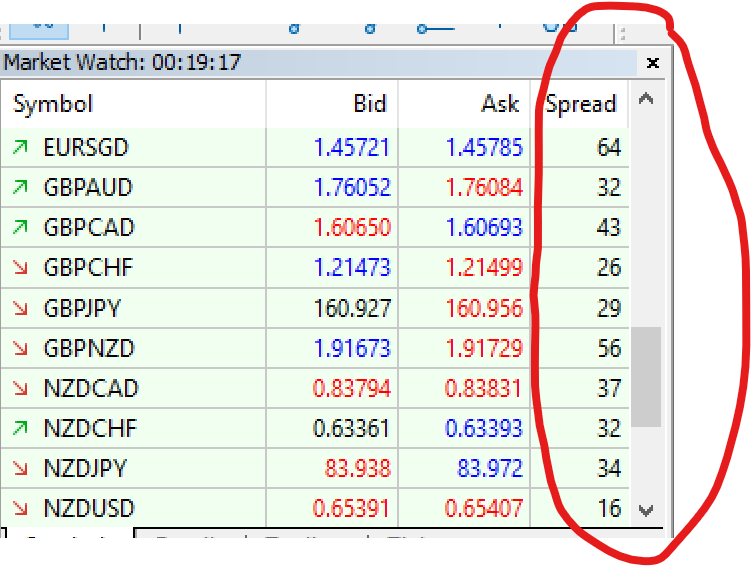Click the GBPAUD ask 1.76084
Screen dimensions: 751x566
(484, 187)
